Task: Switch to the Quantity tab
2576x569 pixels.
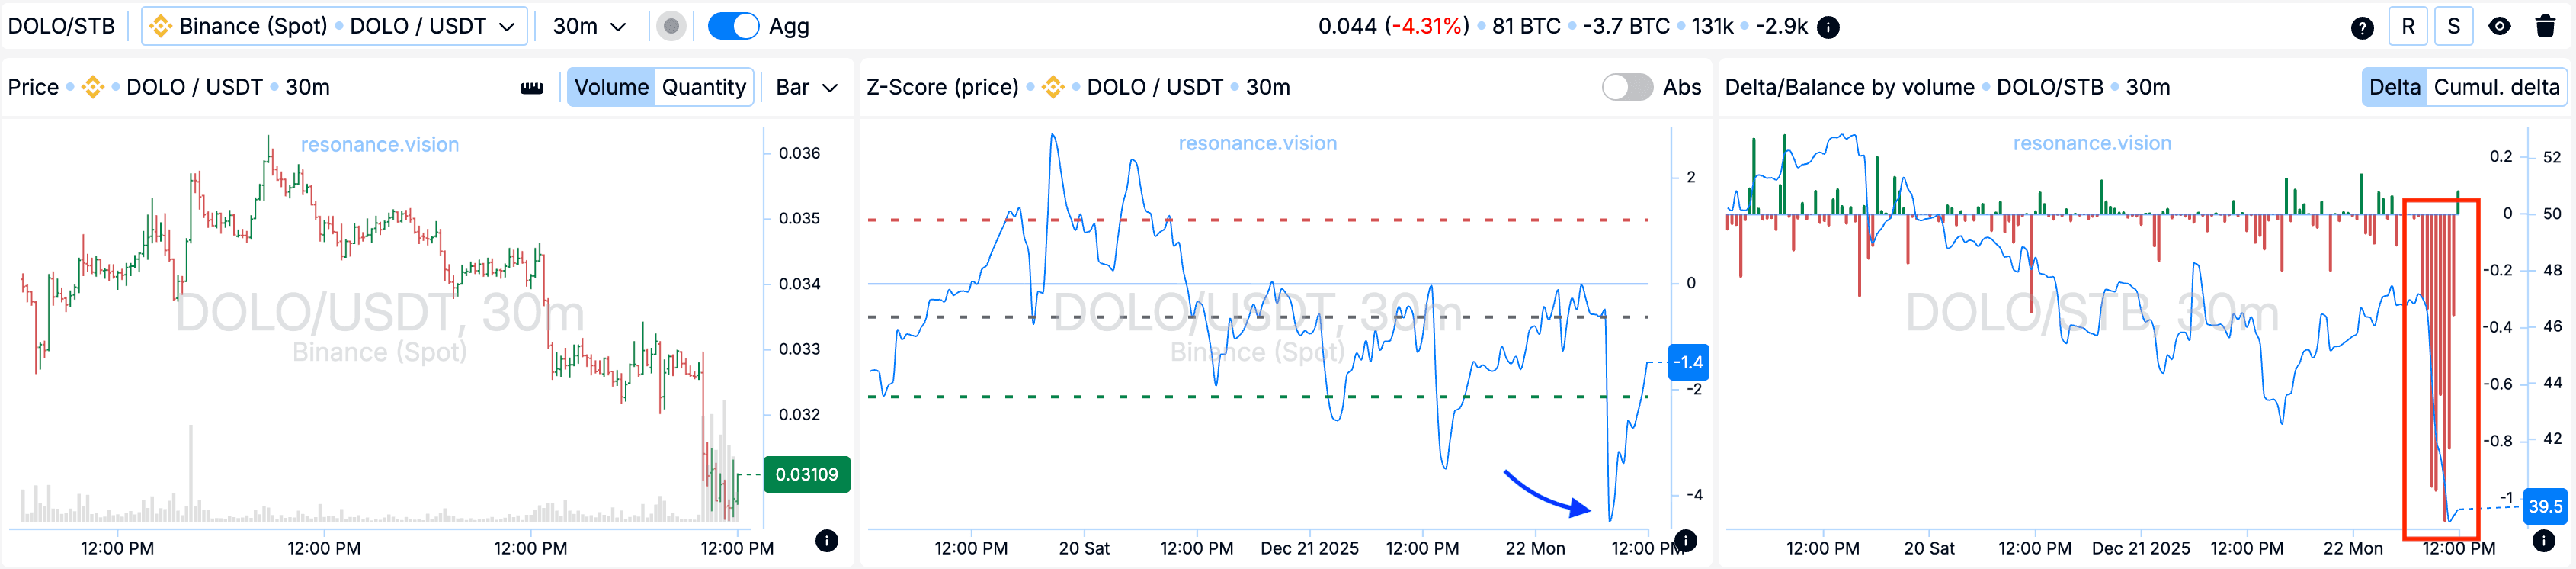Action: click(703, 88)
